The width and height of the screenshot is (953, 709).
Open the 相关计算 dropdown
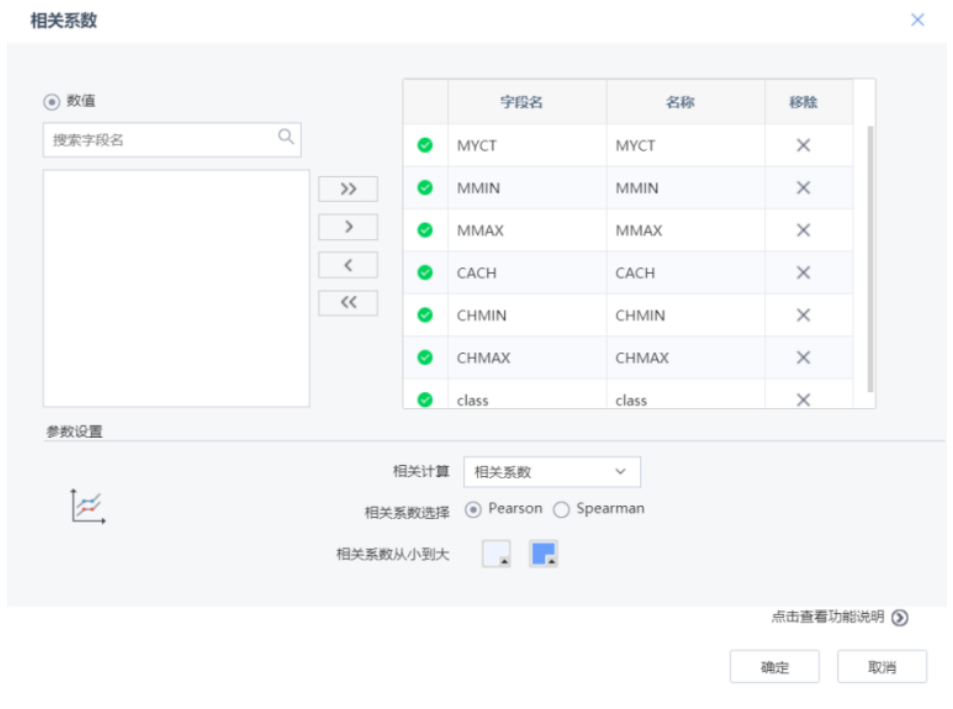point(551,471)
